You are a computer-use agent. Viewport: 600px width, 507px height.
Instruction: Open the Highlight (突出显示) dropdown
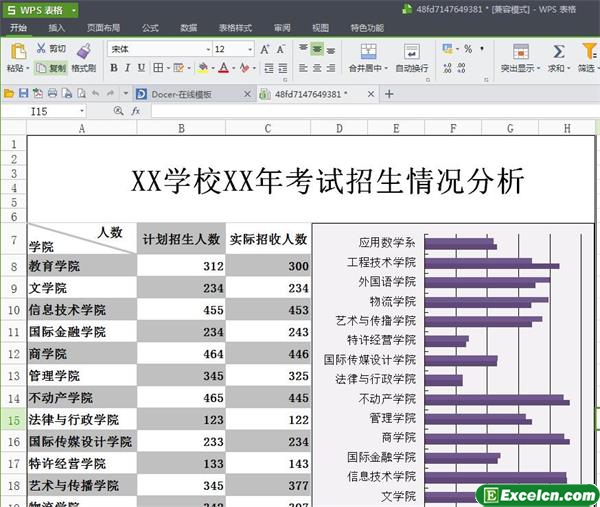pyautogui.click(x=517, y=68)
